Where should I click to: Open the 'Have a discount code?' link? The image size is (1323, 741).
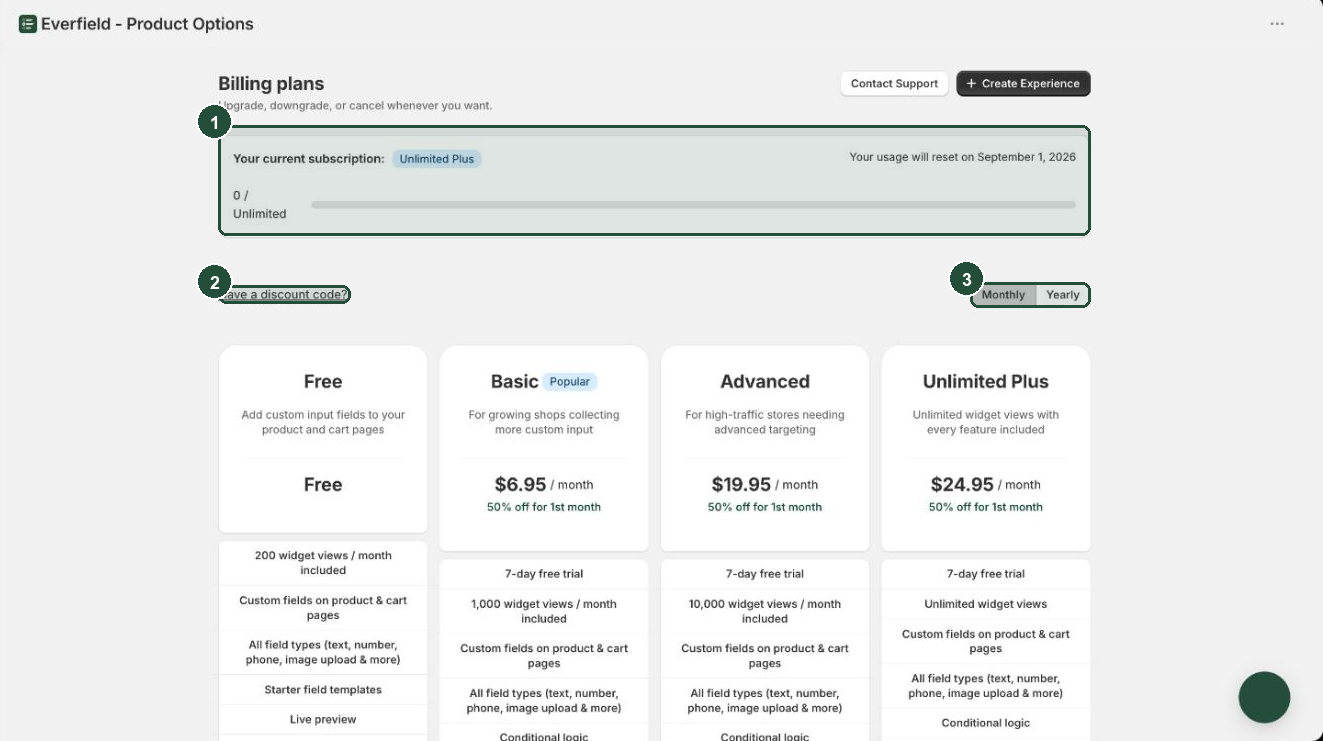click(x=285, y=294)
